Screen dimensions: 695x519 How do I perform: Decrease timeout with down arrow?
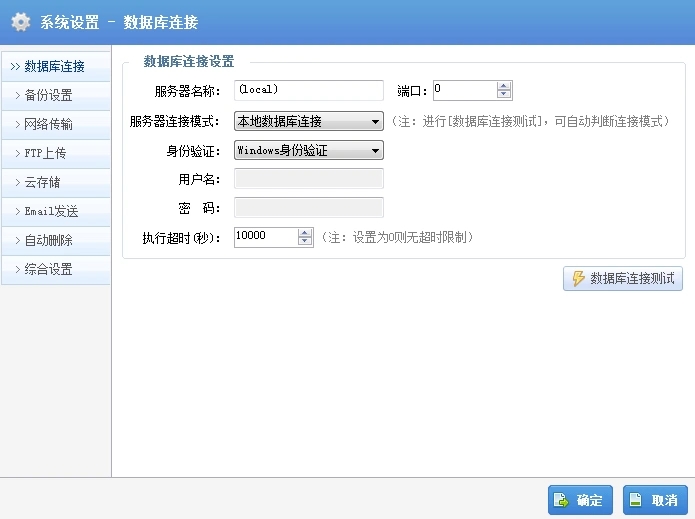click(305, 241)
